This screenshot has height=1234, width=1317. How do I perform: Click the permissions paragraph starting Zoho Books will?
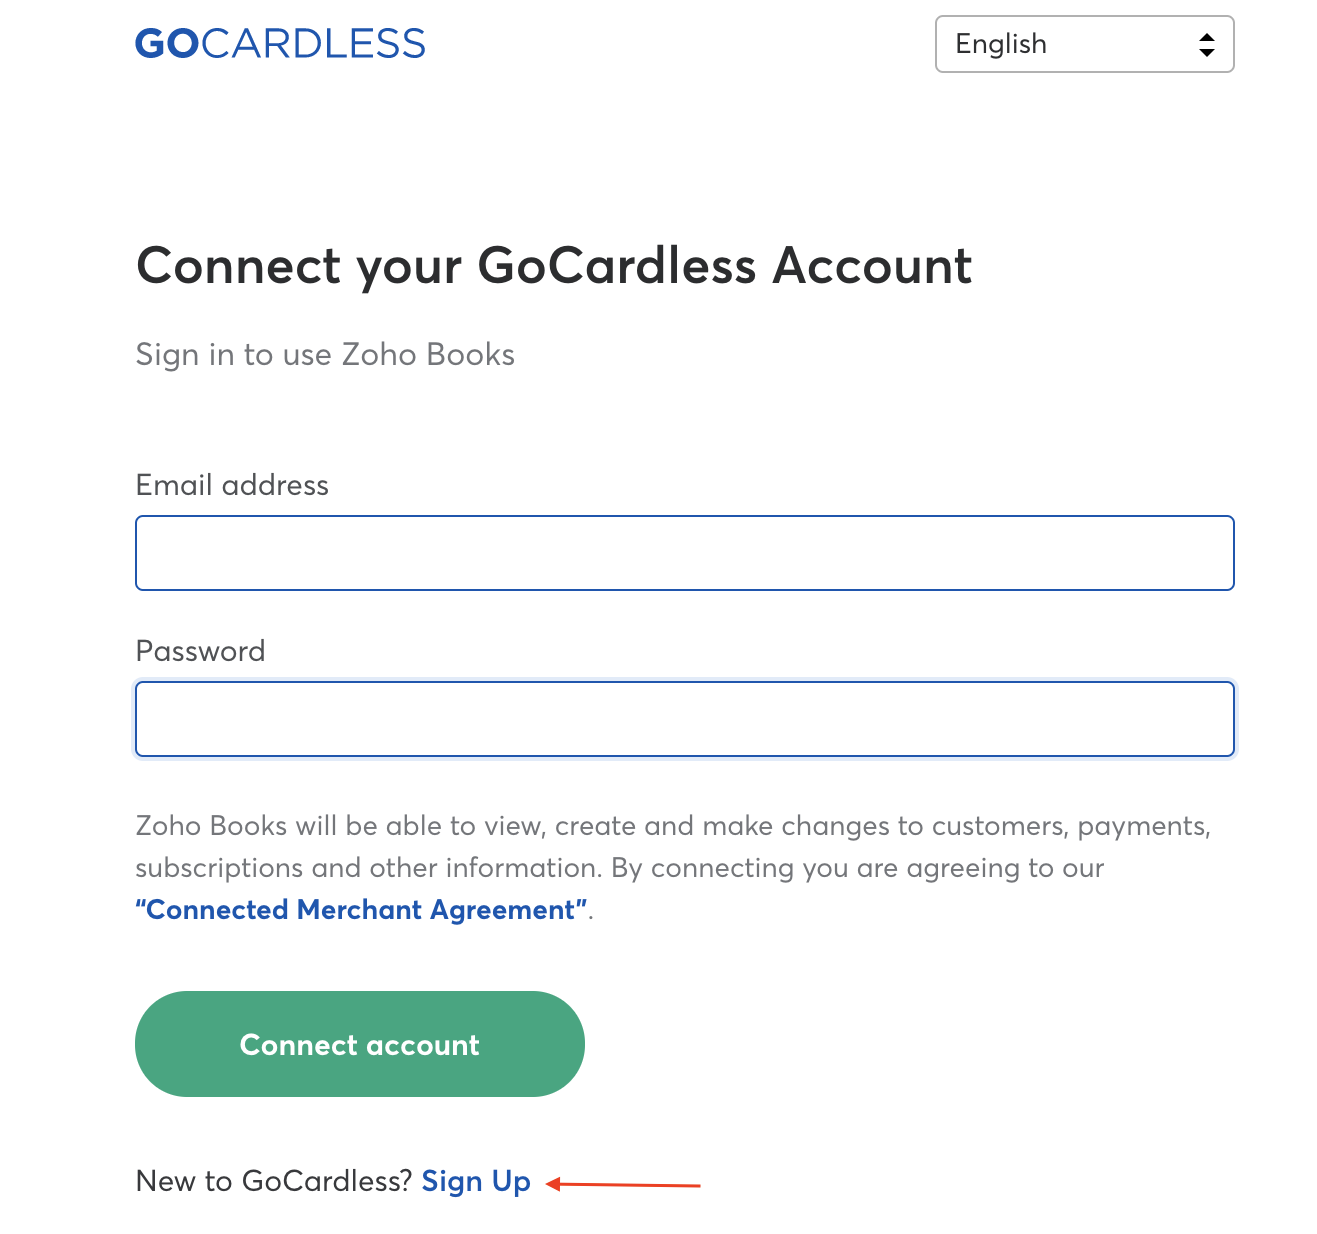click(x=672, y=826)
